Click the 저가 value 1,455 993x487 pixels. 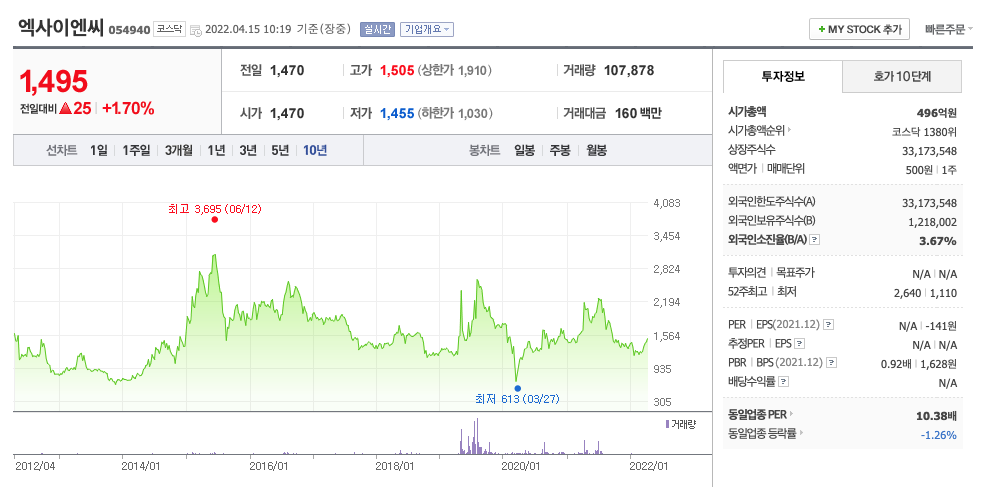click(x=397, y=113)
